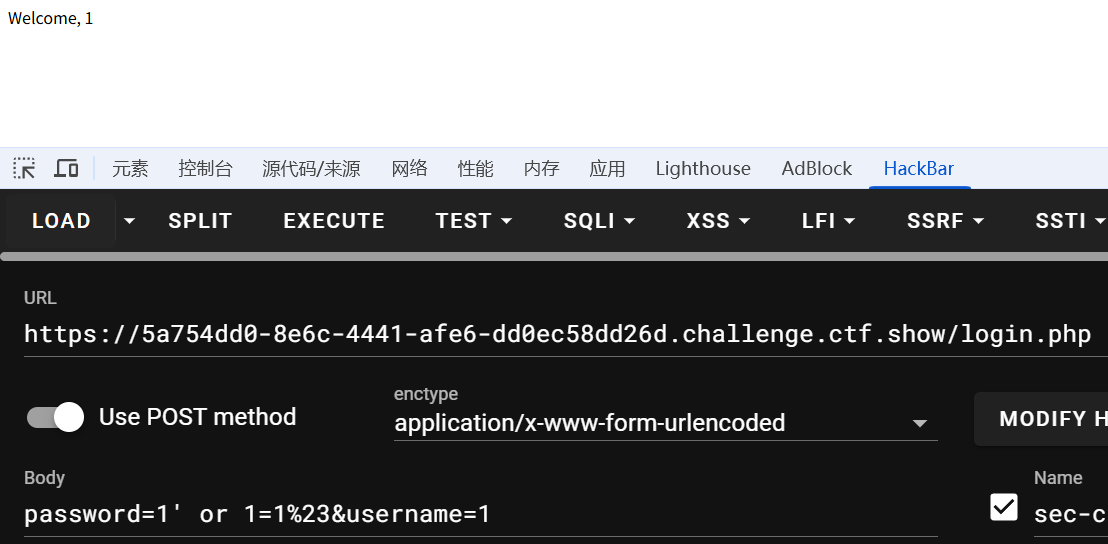Switch to the 控制台 console tab

pos(205,169)
